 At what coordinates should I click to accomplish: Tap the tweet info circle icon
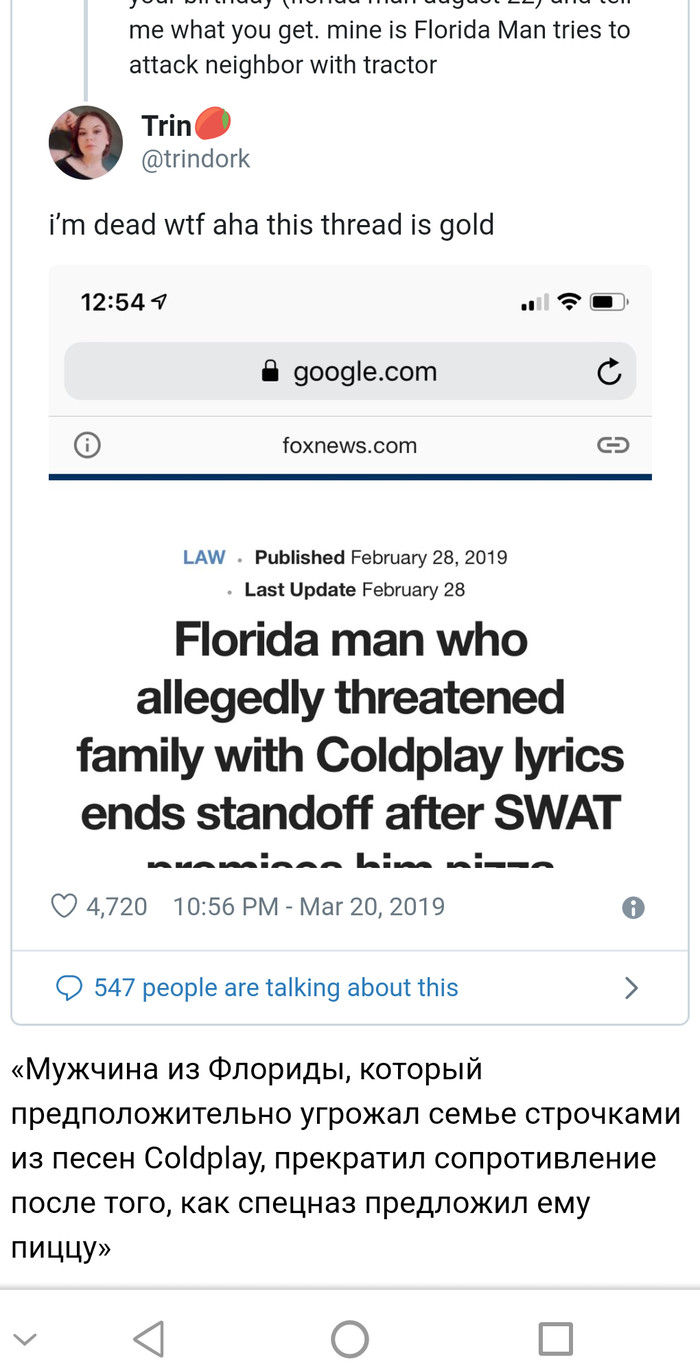633,908
